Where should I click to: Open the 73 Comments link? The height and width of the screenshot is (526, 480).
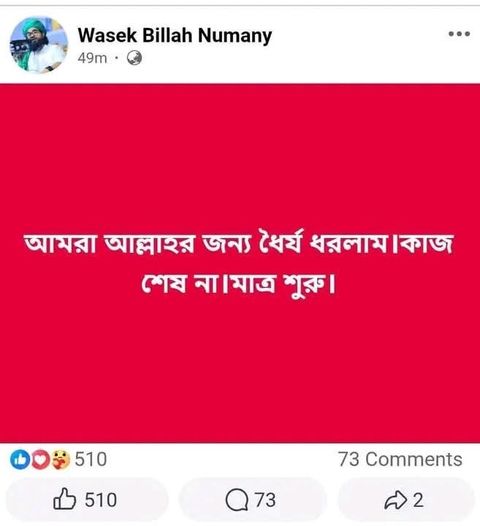coord(400,459)
